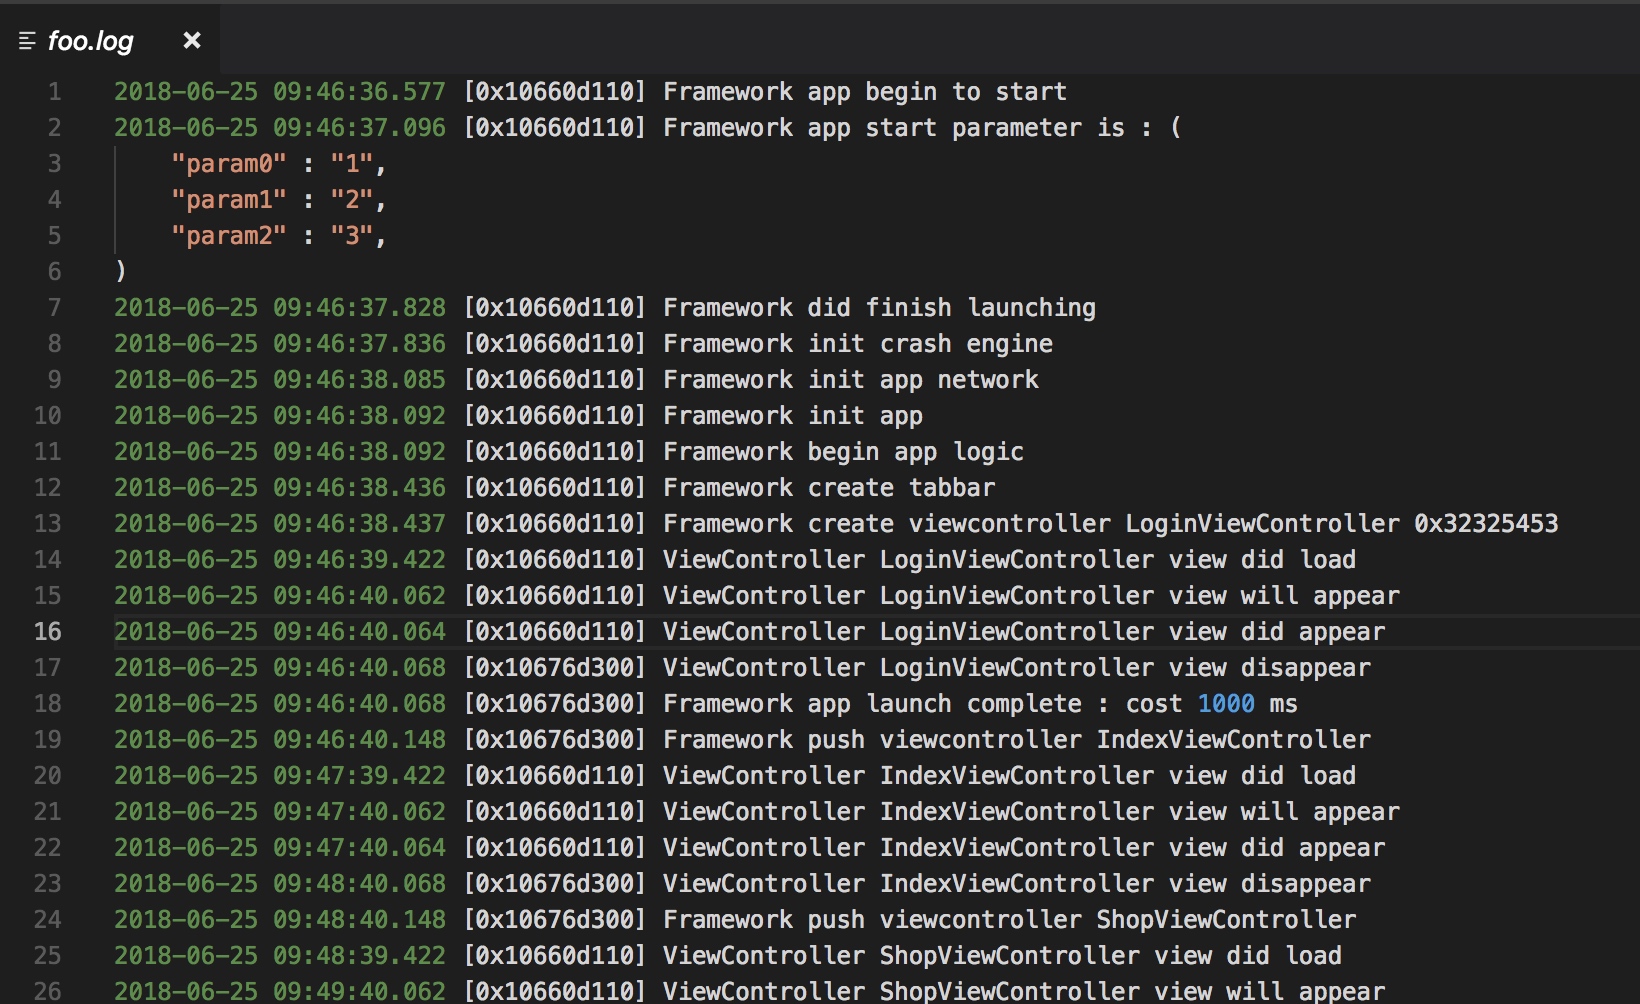
Task: Click the Framework create tabbar log entry
Action: [x=828, y=487]
